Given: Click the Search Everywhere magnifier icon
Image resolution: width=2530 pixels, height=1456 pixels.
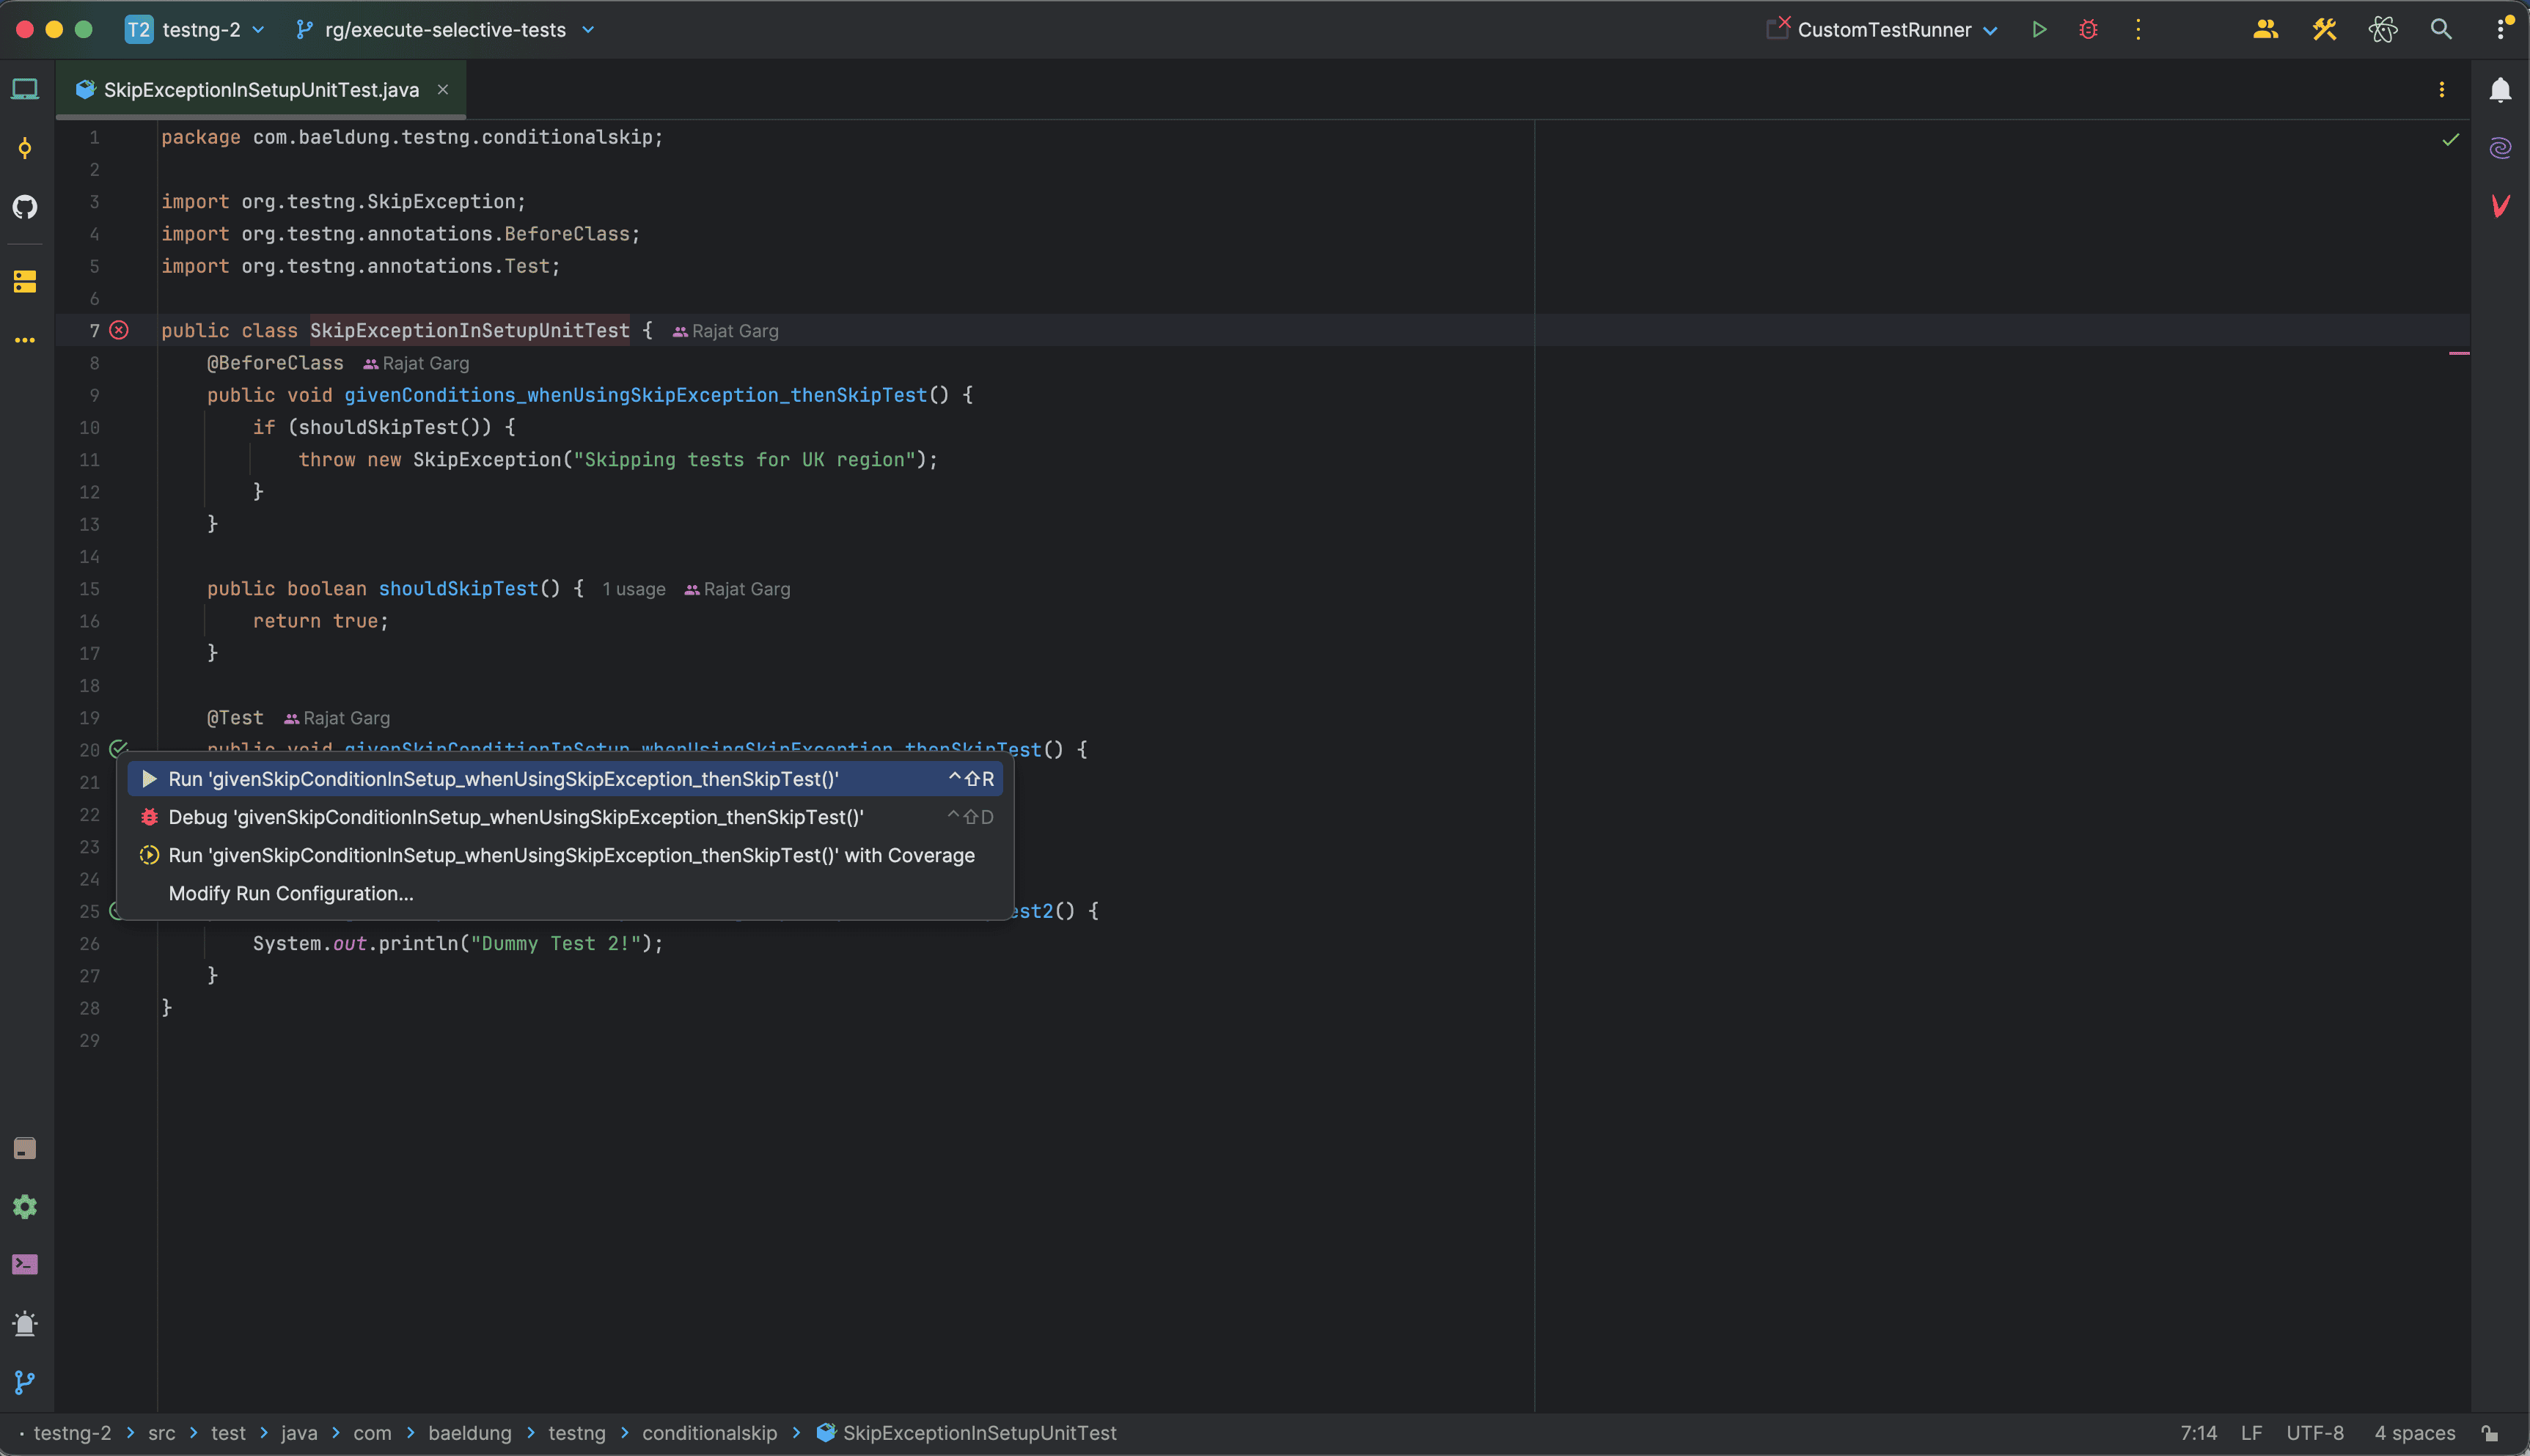Looking at the screenshot, I should [x=2441, y=30].
